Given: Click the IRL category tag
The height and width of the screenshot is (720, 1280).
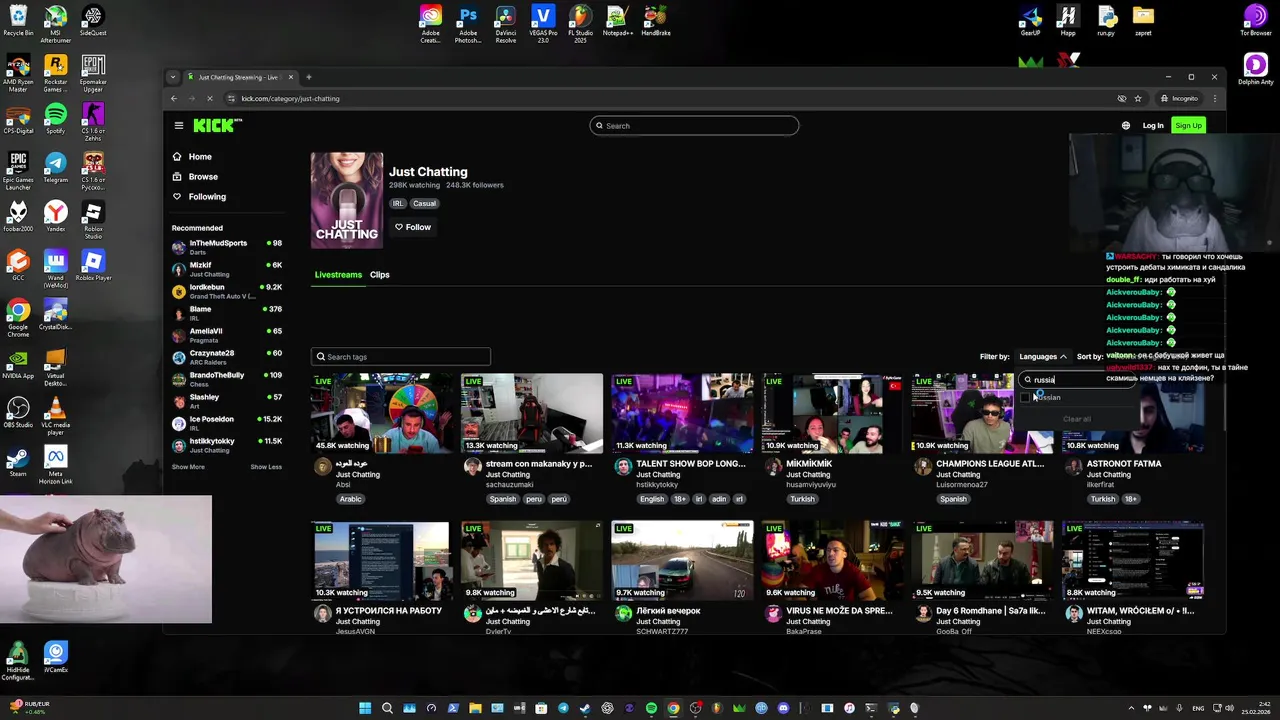Looking at the screenshot, I should coord(398,203).
